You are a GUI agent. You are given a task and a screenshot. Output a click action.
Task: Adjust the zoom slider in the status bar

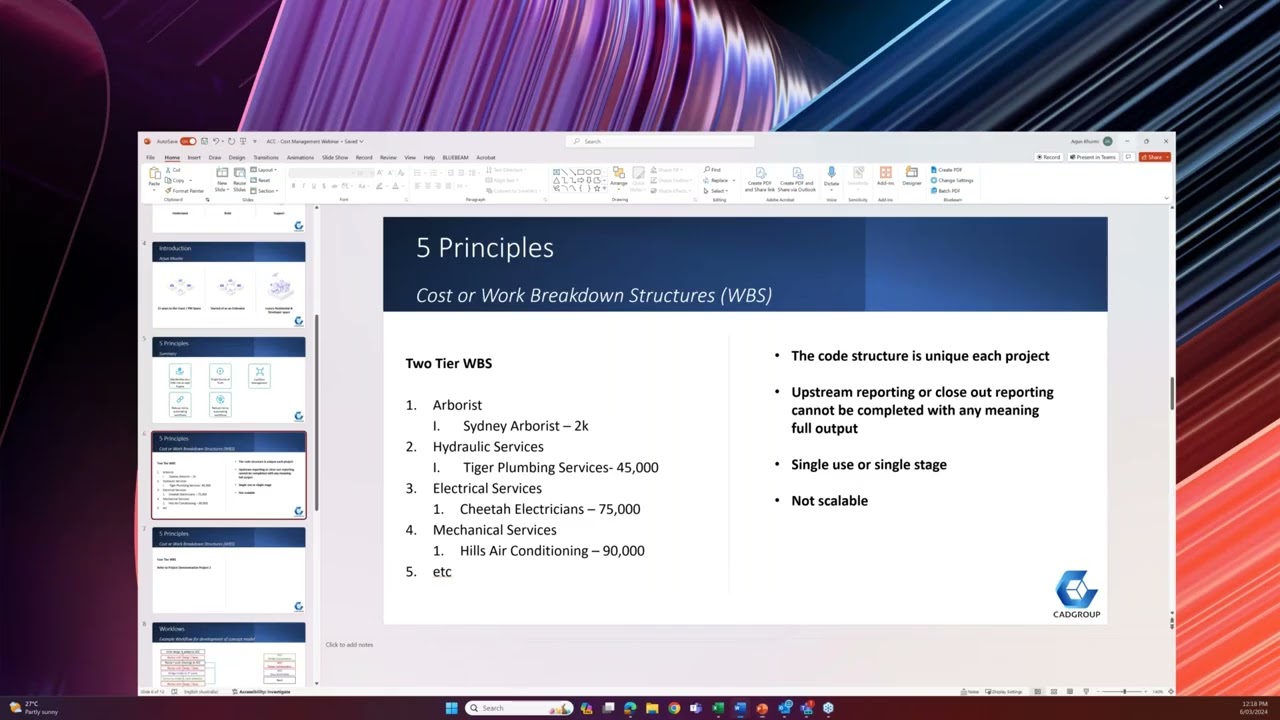point(1124,691)
